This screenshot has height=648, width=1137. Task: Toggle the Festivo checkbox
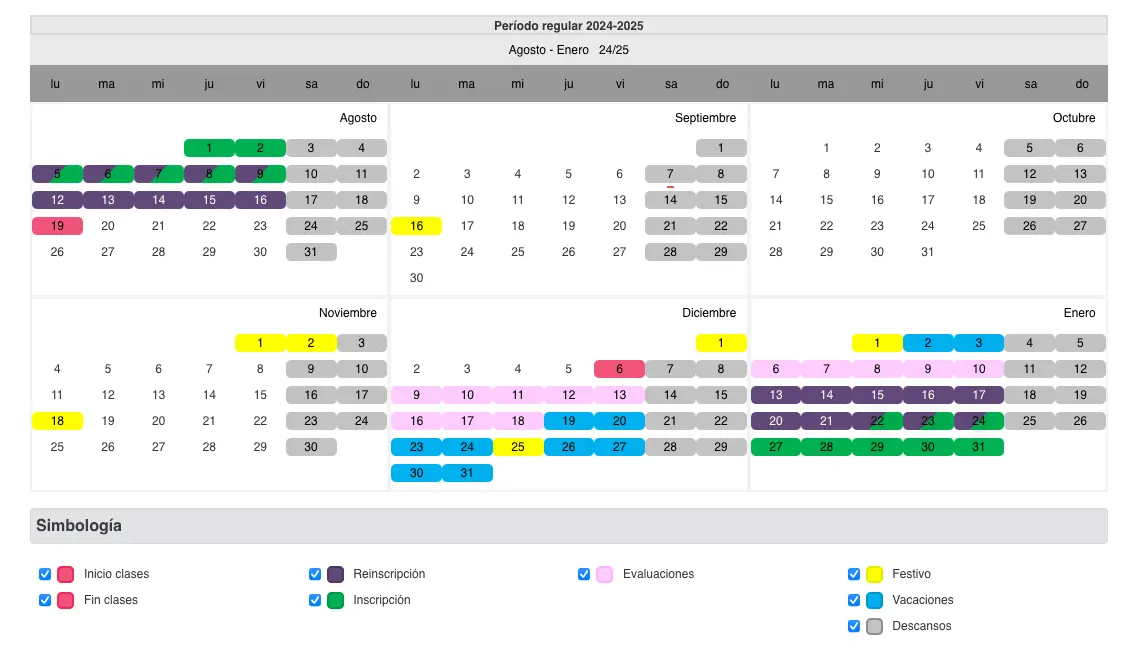(853, 574)
